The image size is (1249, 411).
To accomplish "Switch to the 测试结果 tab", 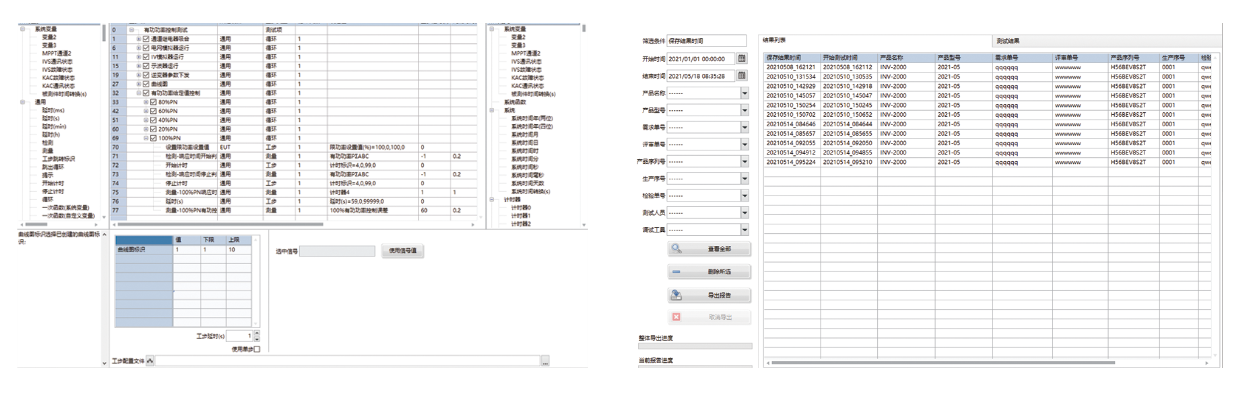I will point(1015,40).
